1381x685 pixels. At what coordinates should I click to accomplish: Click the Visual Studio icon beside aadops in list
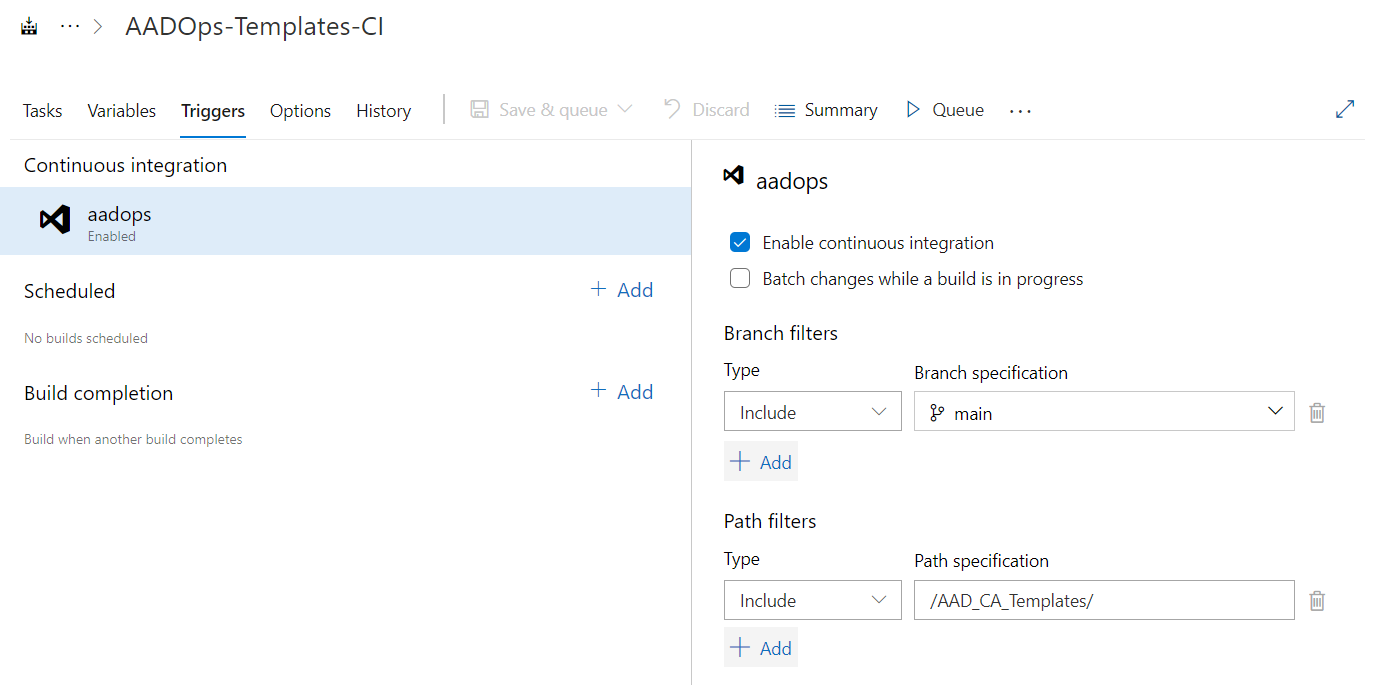pos(55,220)
